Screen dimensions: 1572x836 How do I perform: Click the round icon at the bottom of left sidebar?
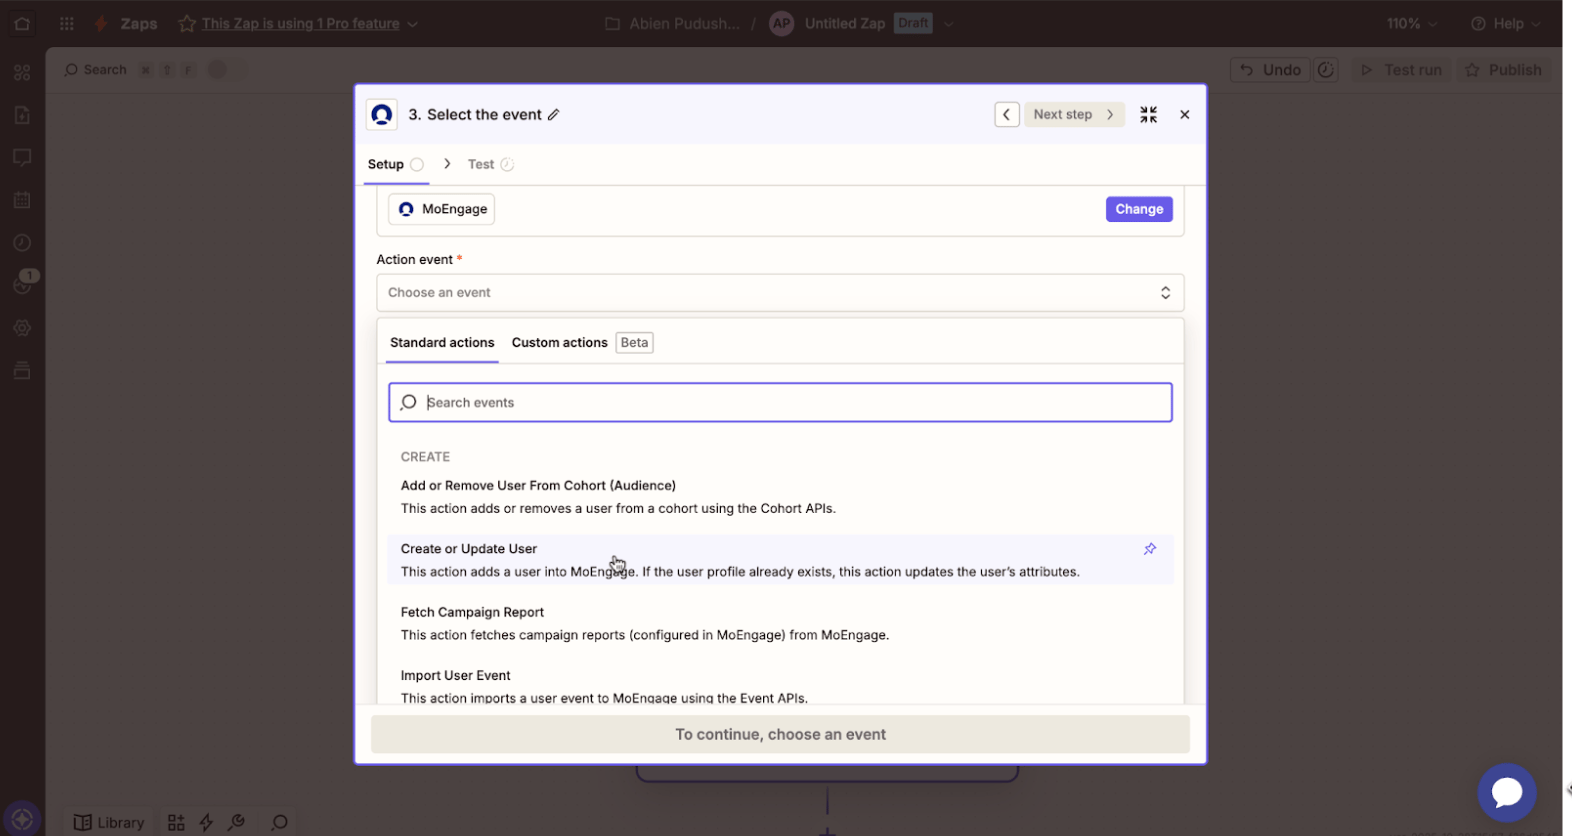click(22, 818)
